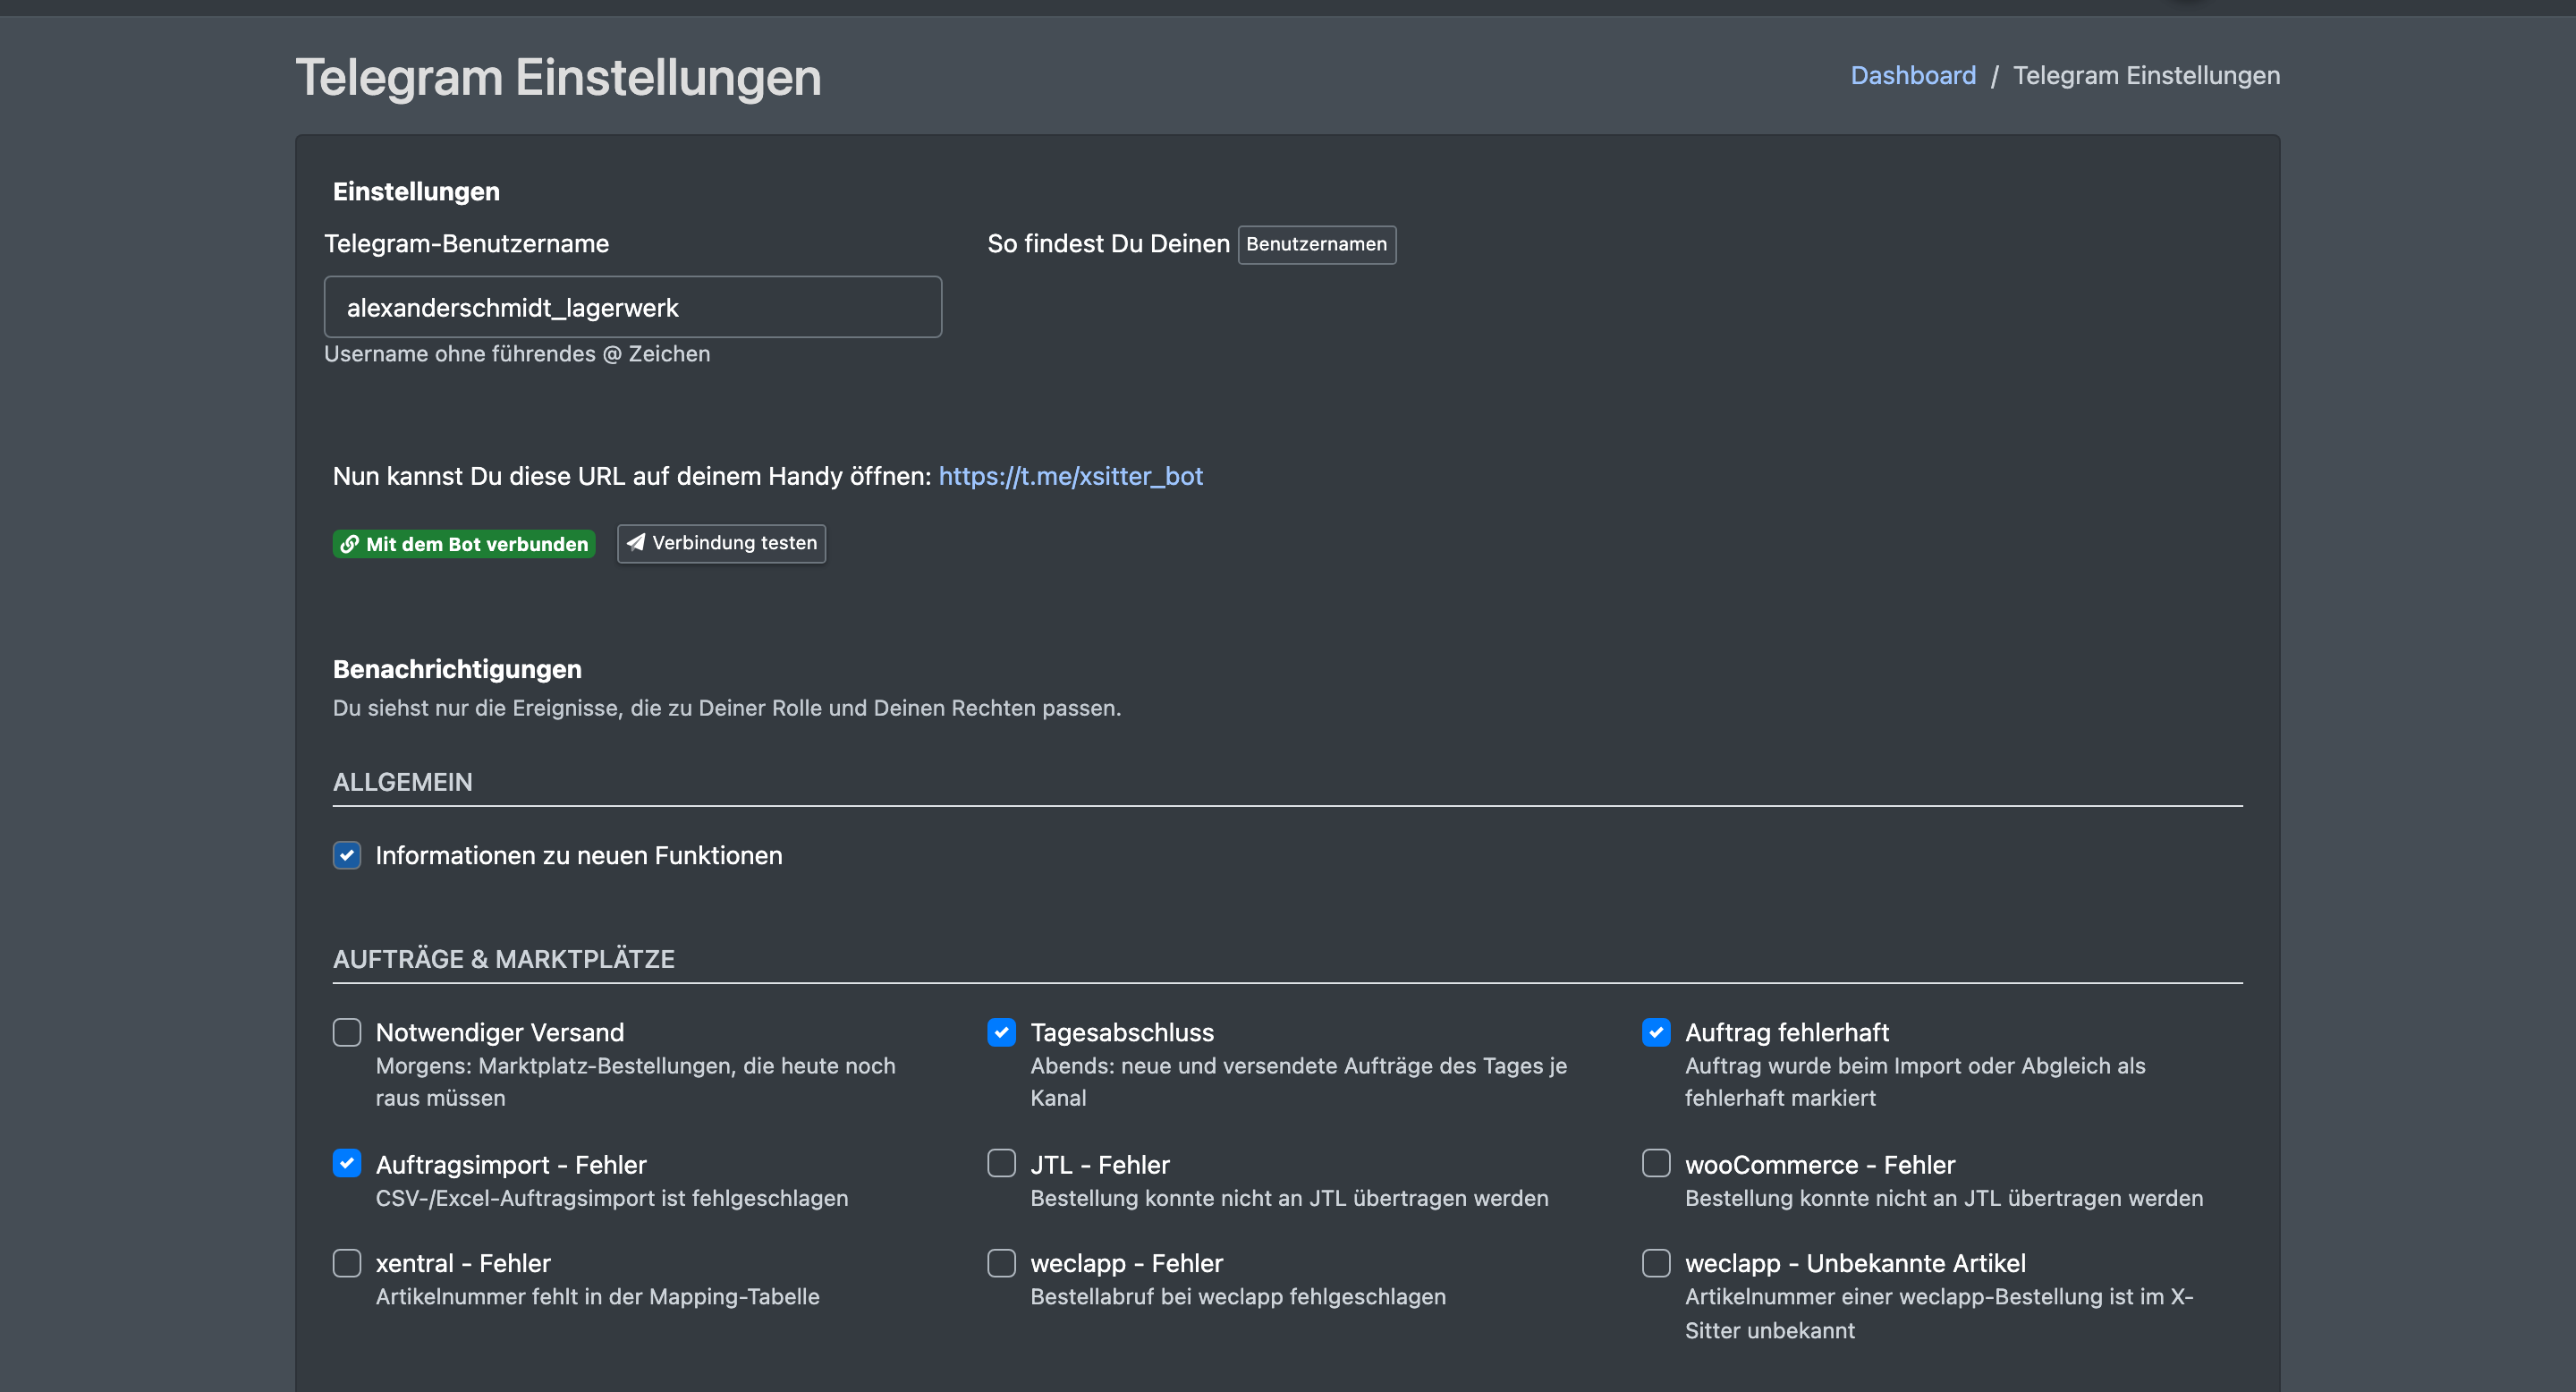Enable weclapp - Unbekannte Artikel checkbox

(1656, 1263)
